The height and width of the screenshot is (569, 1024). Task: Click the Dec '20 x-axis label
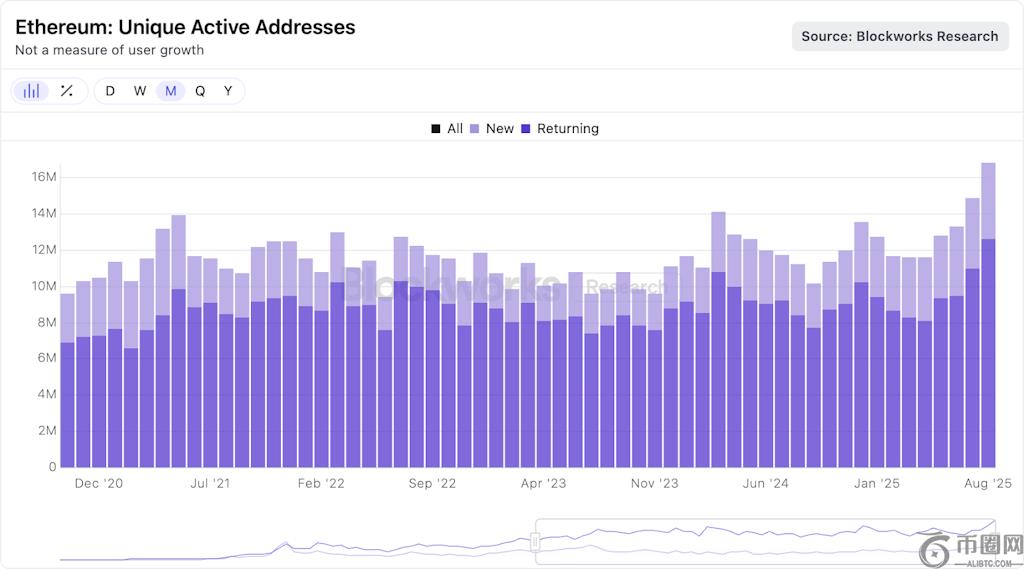coord(100,483)
